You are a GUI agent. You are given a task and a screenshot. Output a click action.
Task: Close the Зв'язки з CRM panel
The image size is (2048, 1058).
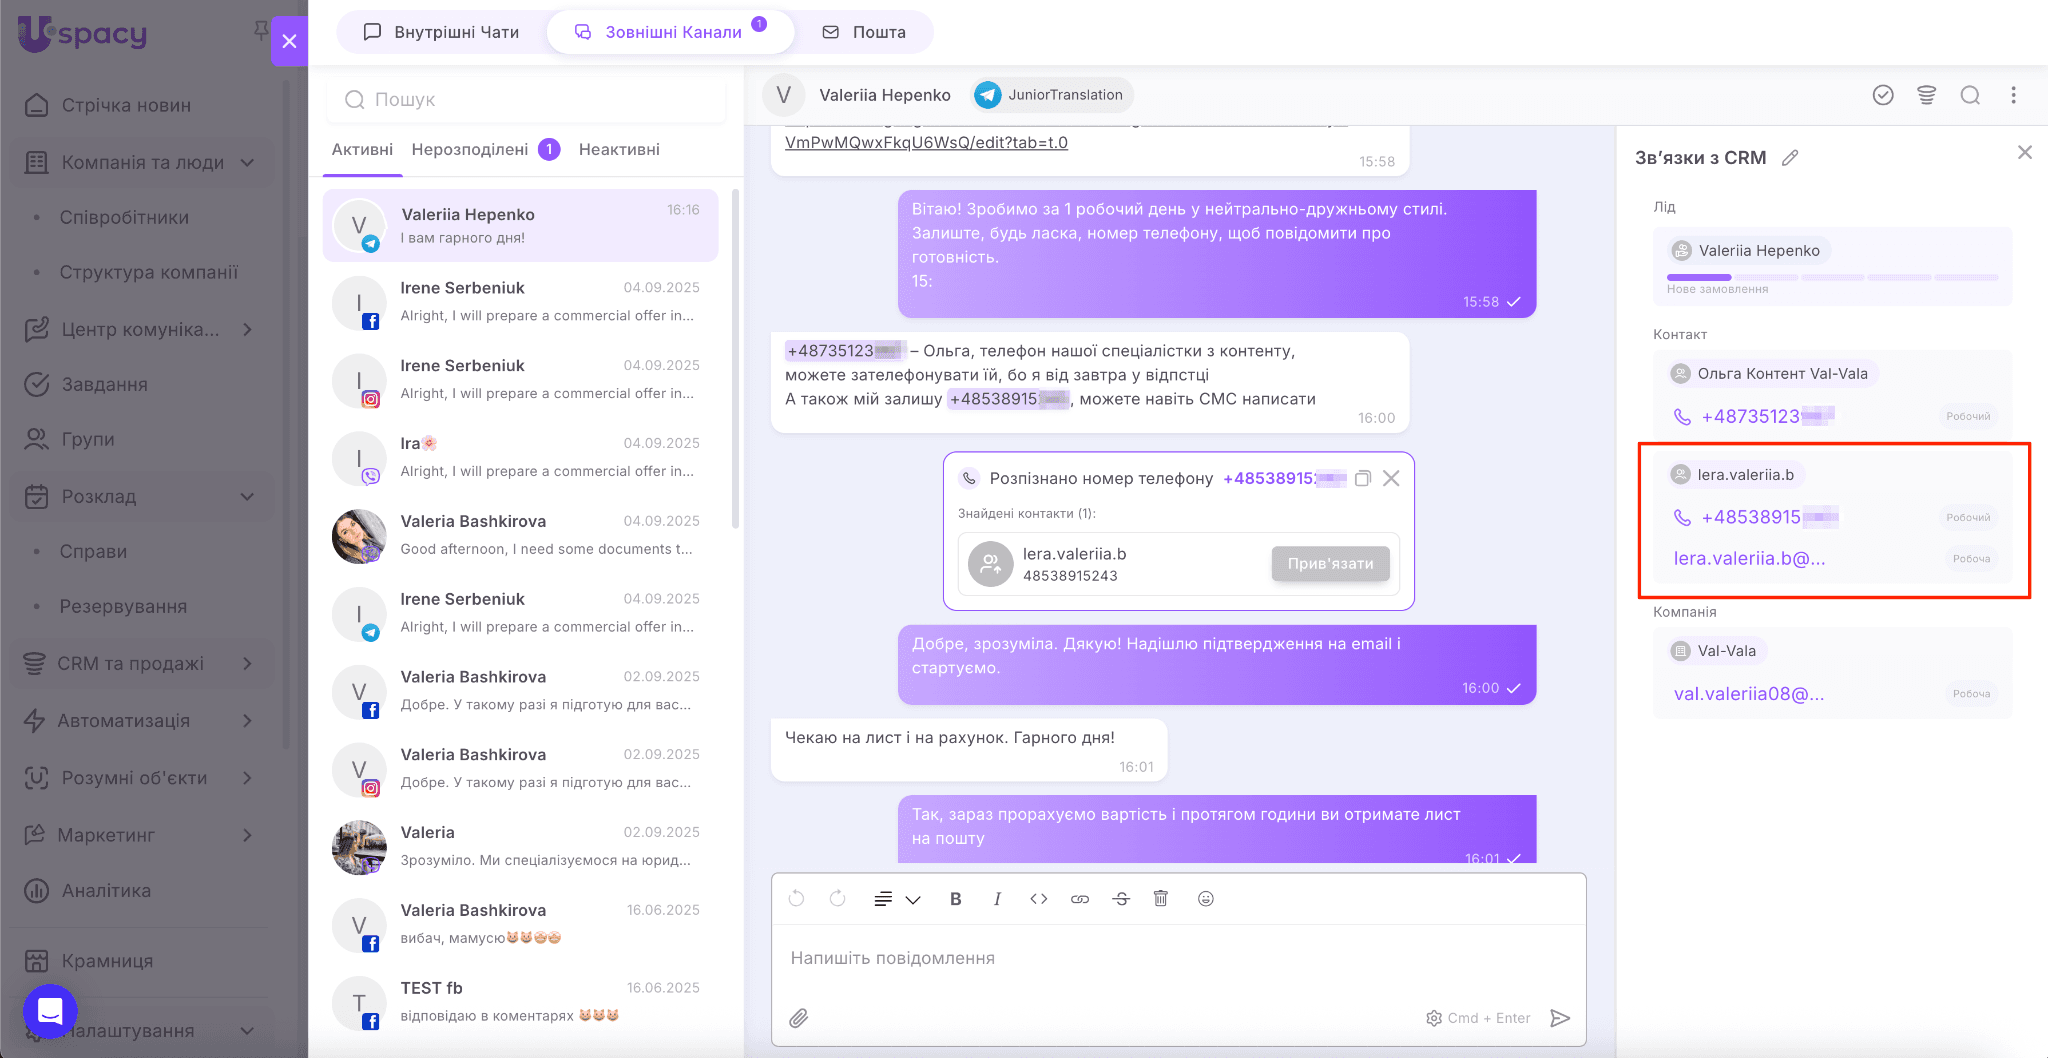tap(2025, 152)
